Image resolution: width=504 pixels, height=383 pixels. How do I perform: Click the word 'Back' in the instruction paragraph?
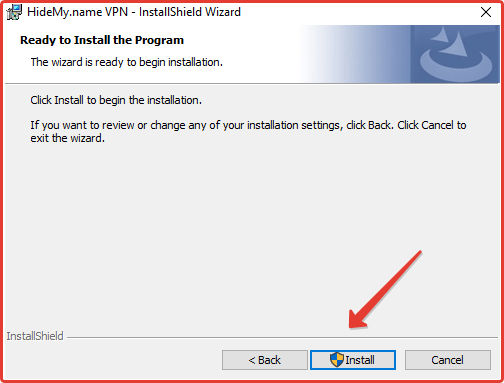point(379,125)
